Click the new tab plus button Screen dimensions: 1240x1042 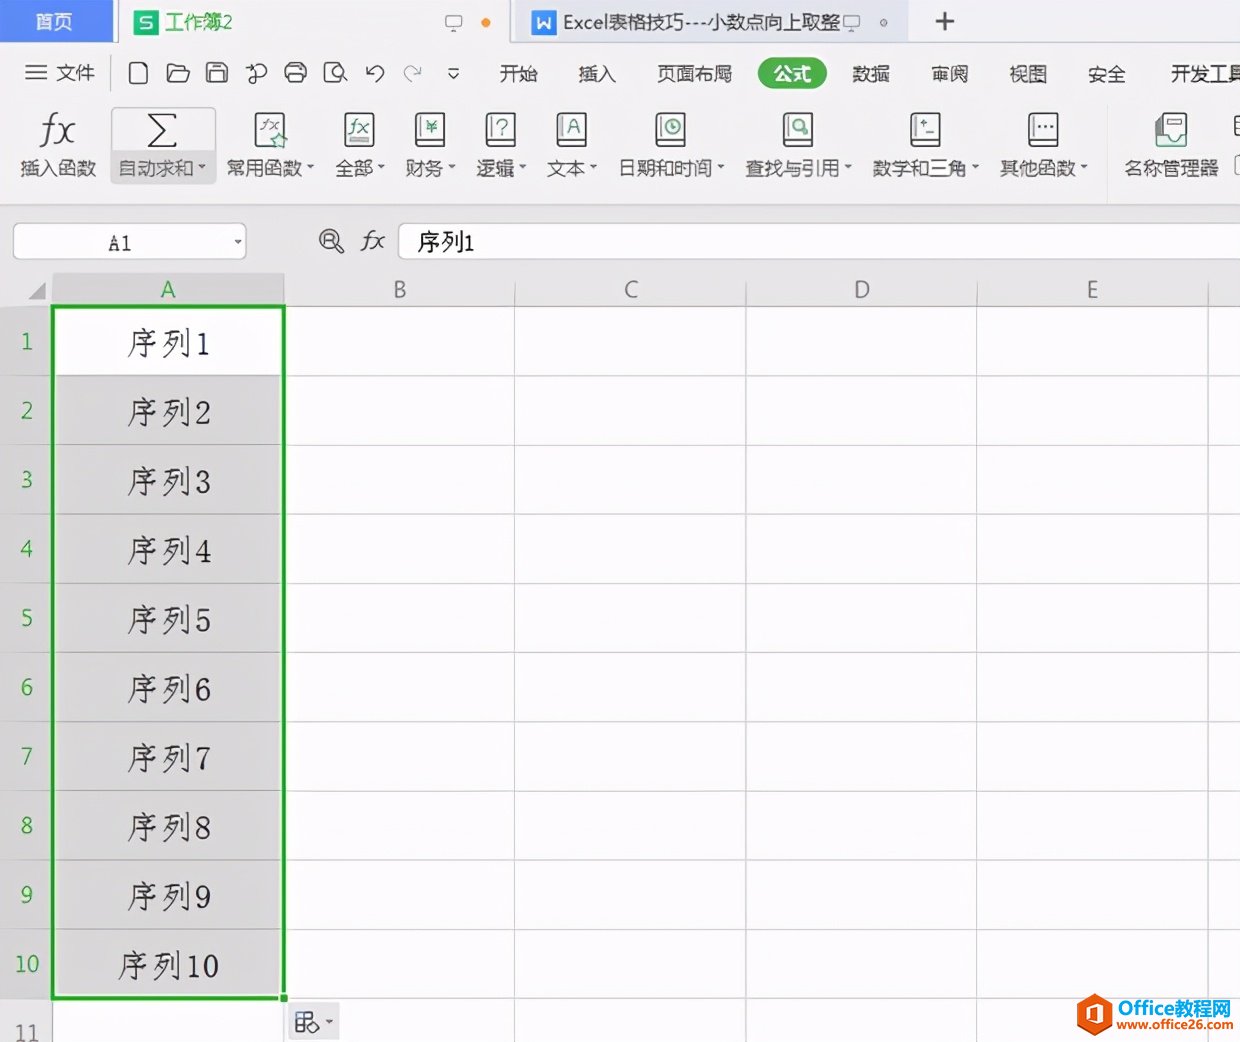click(945, 21)
